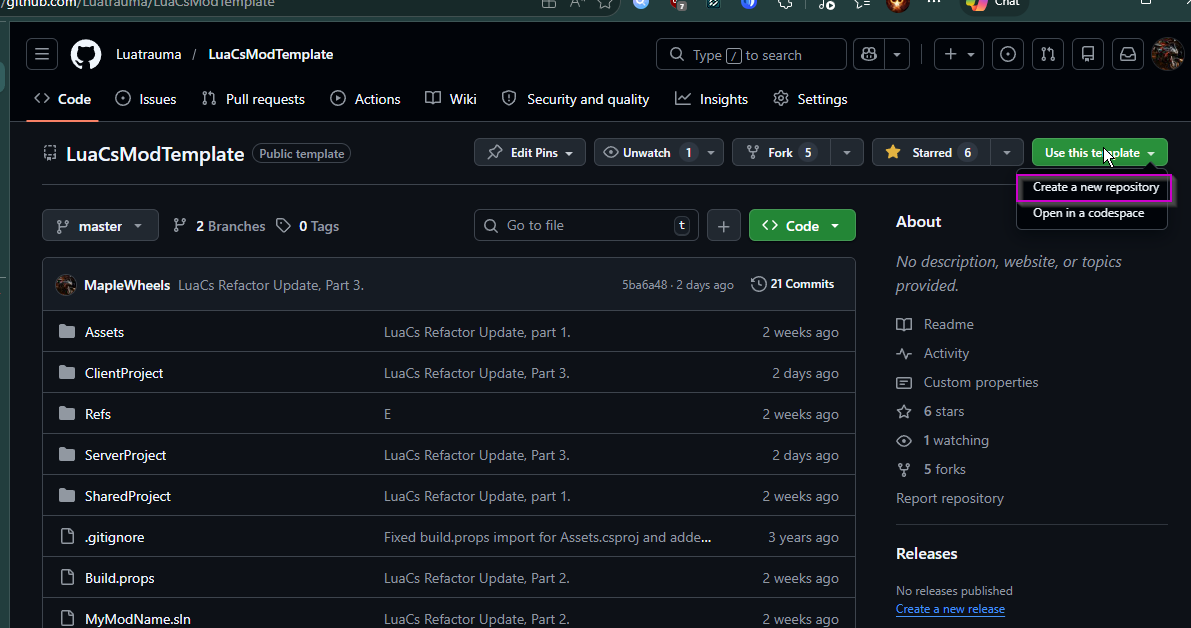
Task: Click MapleWheels author avatar
Action: pyautogui.click(x=66, y=285)
